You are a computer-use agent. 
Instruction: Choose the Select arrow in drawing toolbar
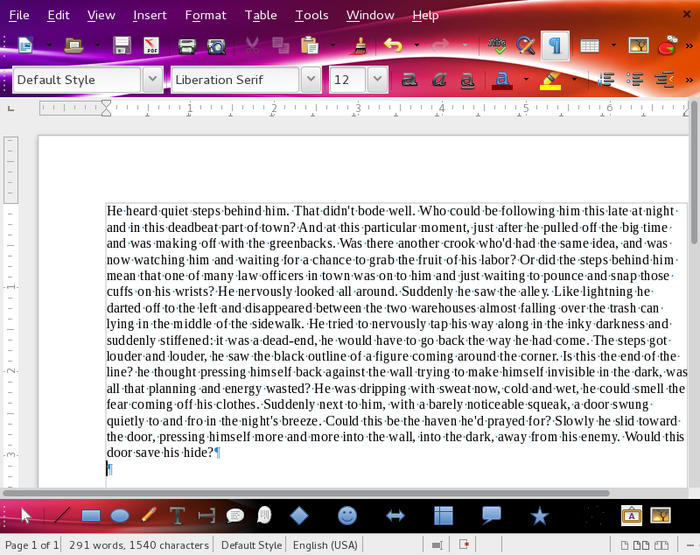(26, 516)
